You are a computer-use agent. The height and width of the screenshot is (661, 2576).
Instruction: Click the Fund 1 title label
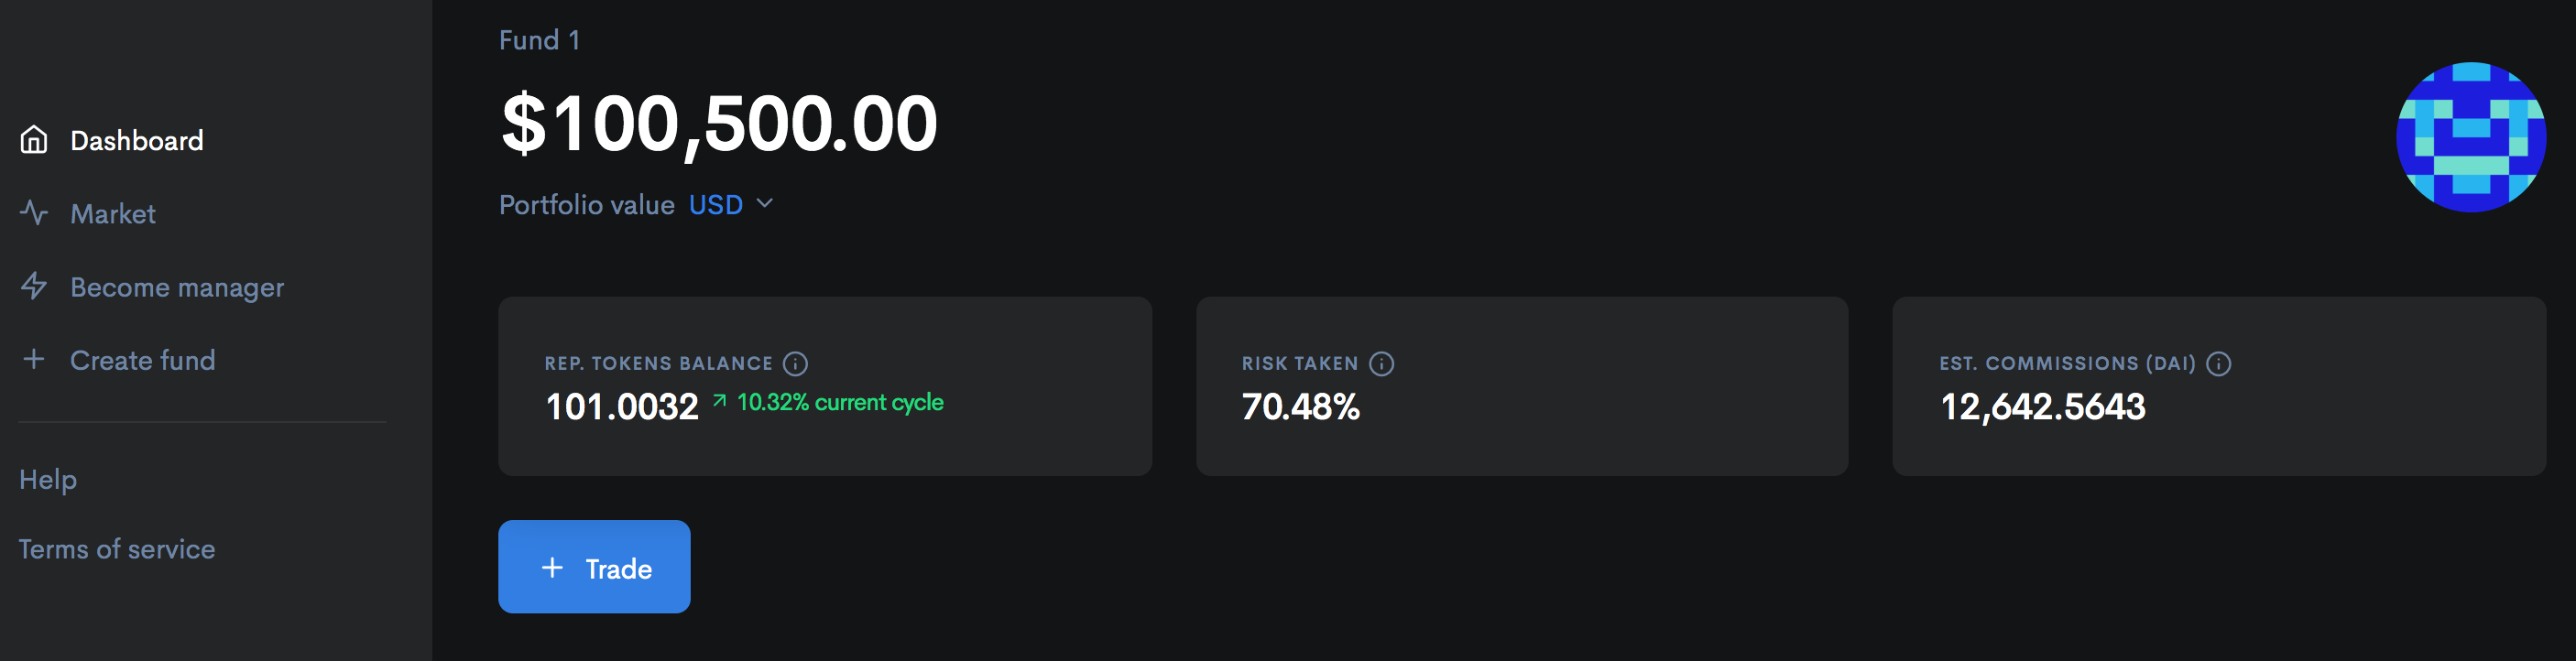(539, 40)
